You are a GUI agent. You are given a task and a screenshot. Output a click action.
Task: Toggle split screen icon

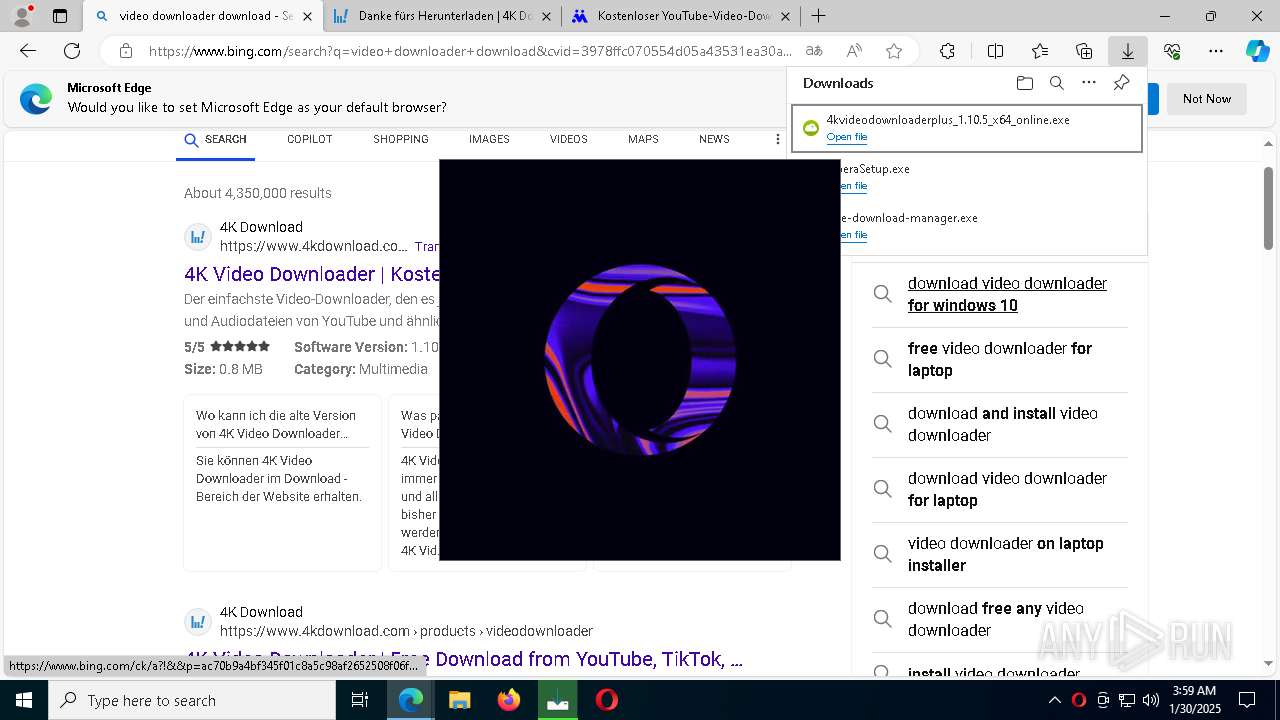996,51
